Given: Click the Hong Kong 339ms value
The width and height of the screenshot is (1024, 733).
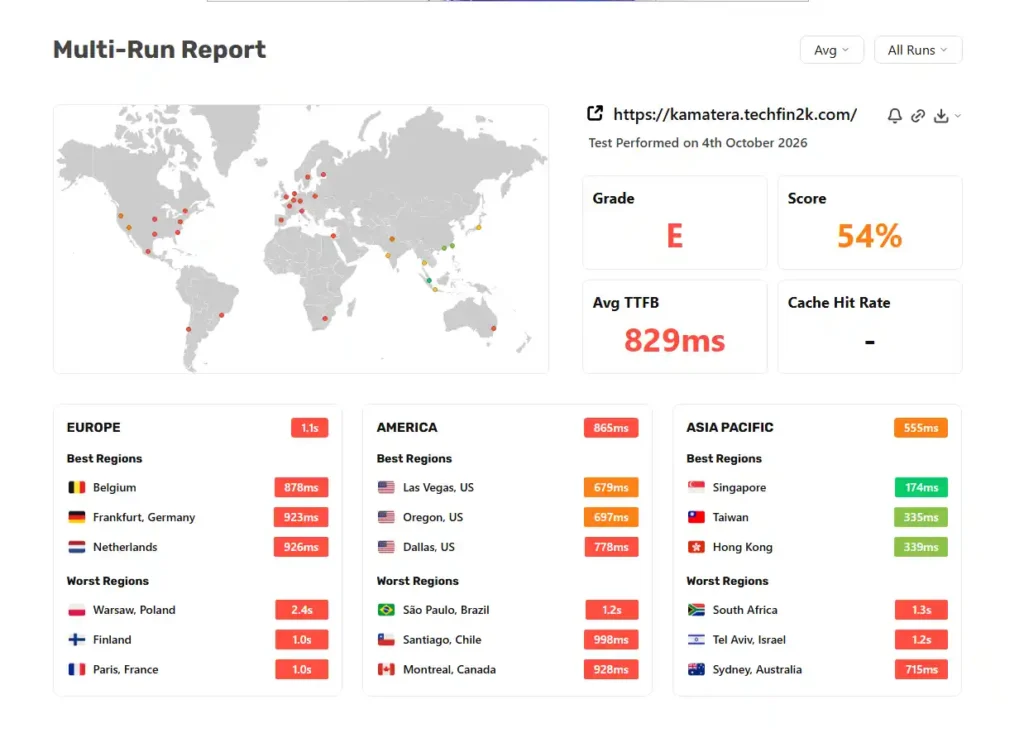Looking at the screenshot, I should (921, 547).
